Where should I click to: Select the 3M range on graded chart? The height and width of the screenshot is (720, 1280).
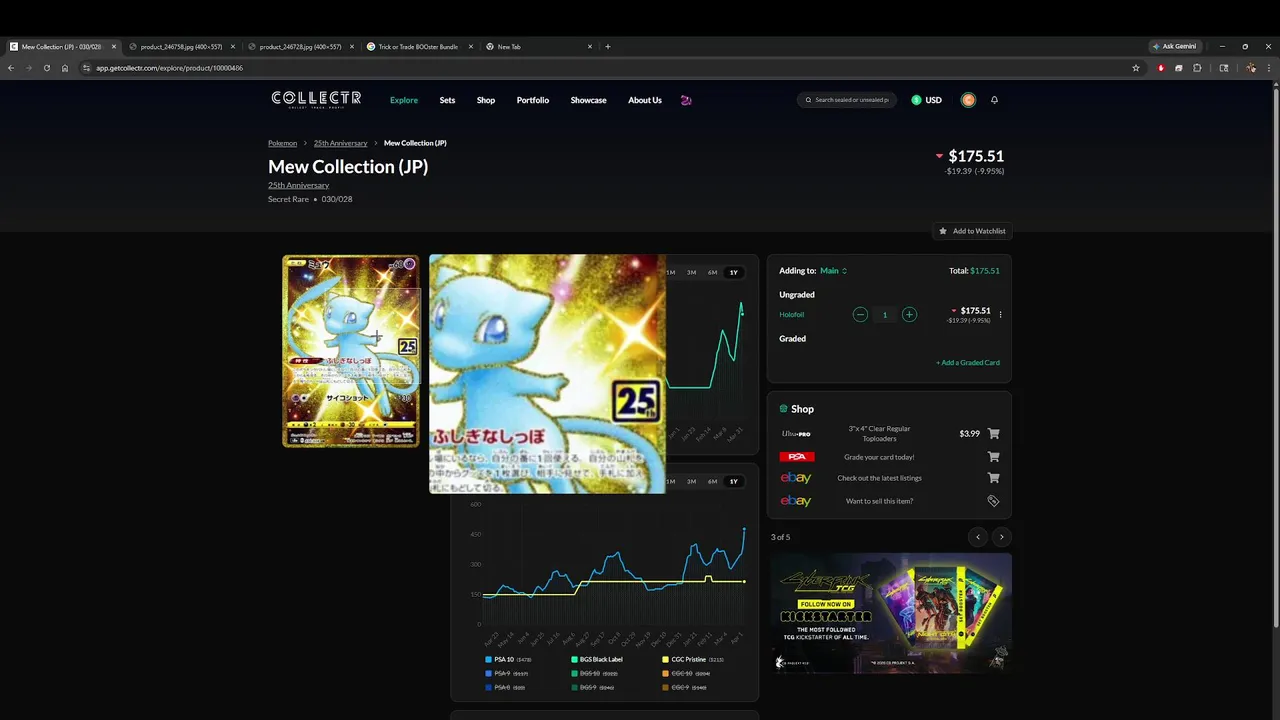point(691,481)
